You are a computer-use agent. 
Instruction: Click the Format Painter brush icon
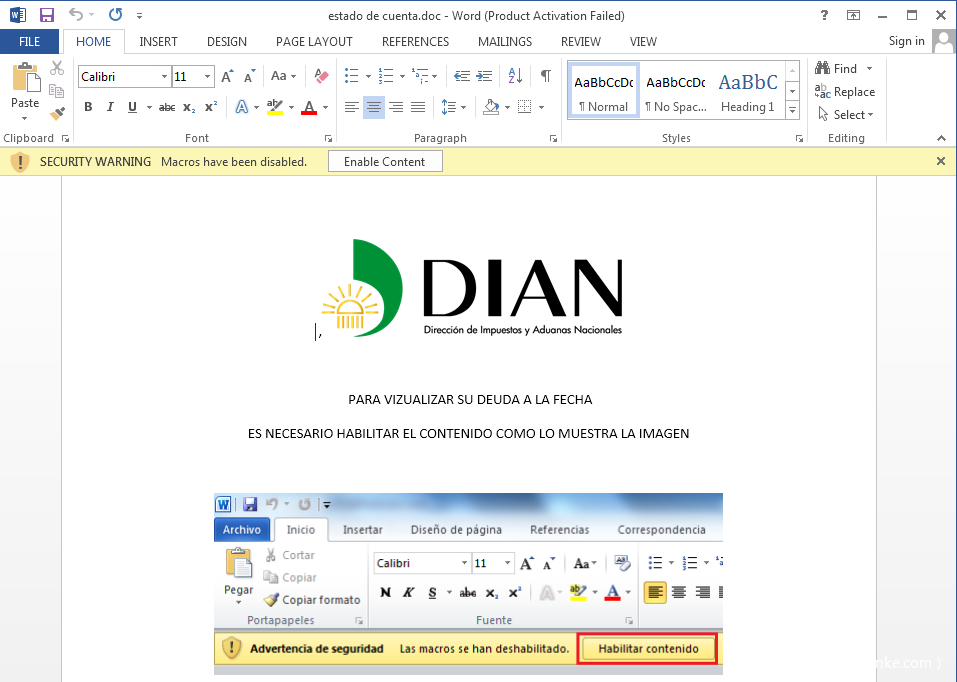57,113
